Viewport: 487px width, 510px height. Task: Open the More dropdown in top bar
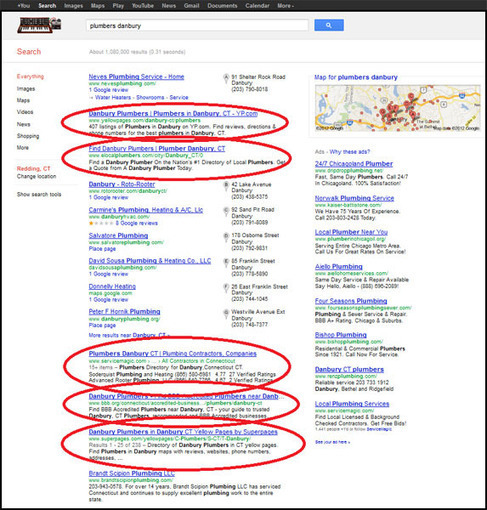pyautogui.click(x=286, y=6)
